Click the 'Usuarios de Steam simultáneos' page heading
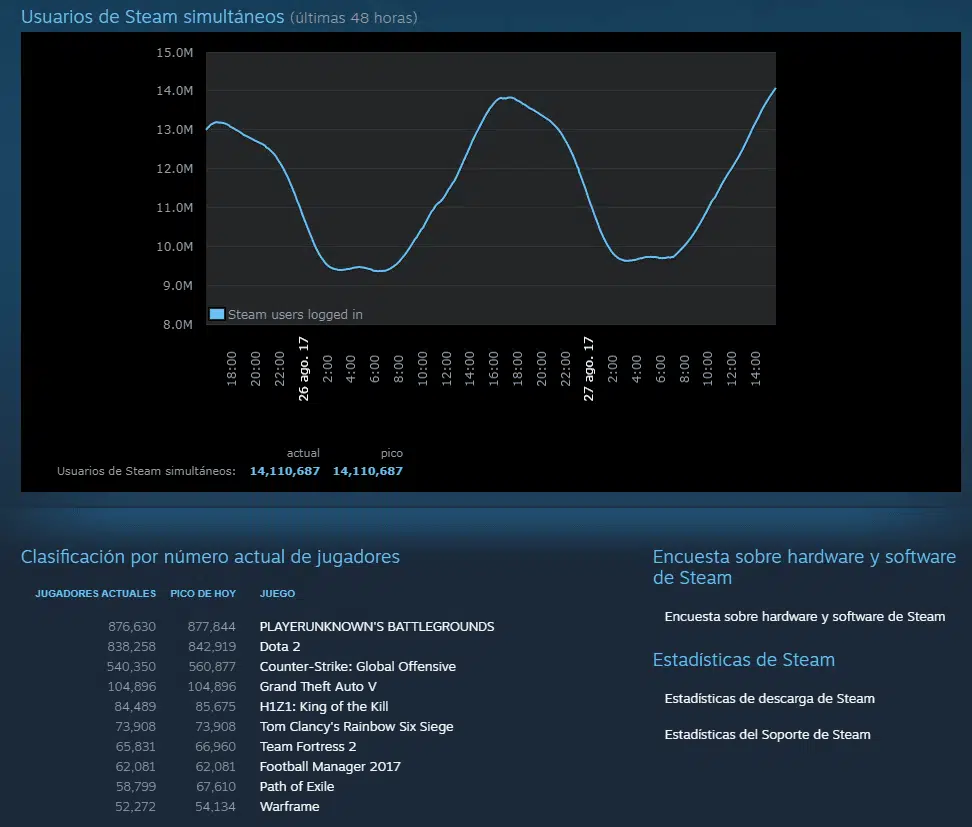972x827 pixels. (152, 17)
